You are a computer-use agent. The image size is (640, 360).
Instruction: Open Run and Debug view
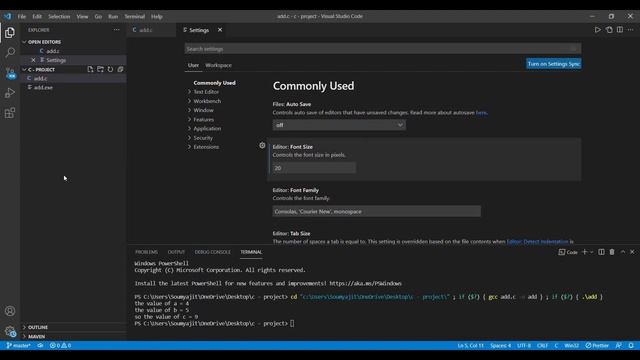[x=10, y=93]
